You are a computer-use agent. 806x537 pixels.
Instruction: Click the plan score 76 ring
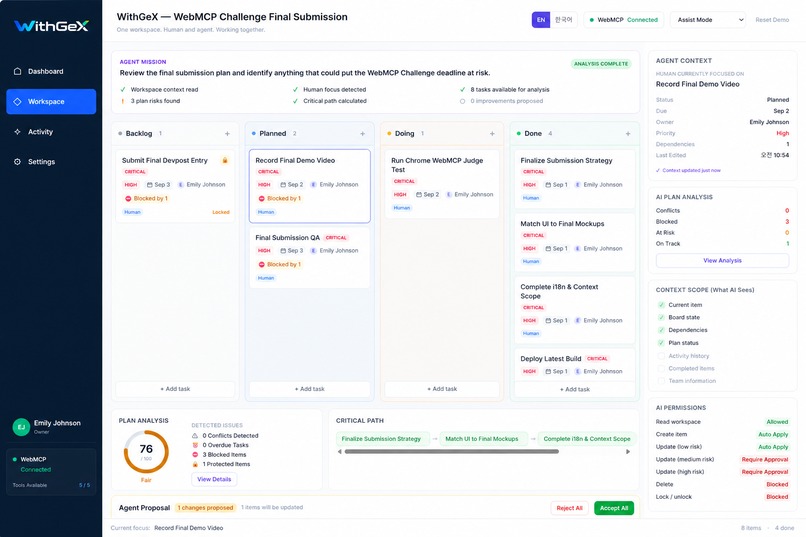pos(146,452)
